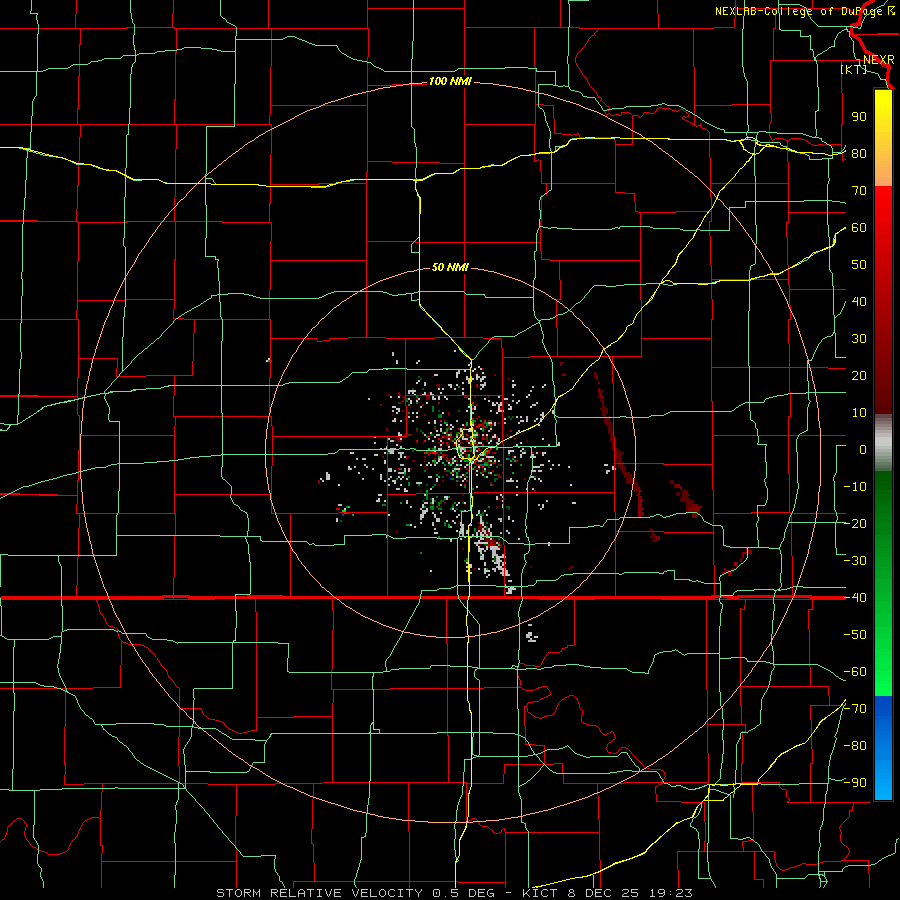This screenshot has width=900, height=900.
Task: Click the 19:23 timestamp text
Action: (670, 893)
